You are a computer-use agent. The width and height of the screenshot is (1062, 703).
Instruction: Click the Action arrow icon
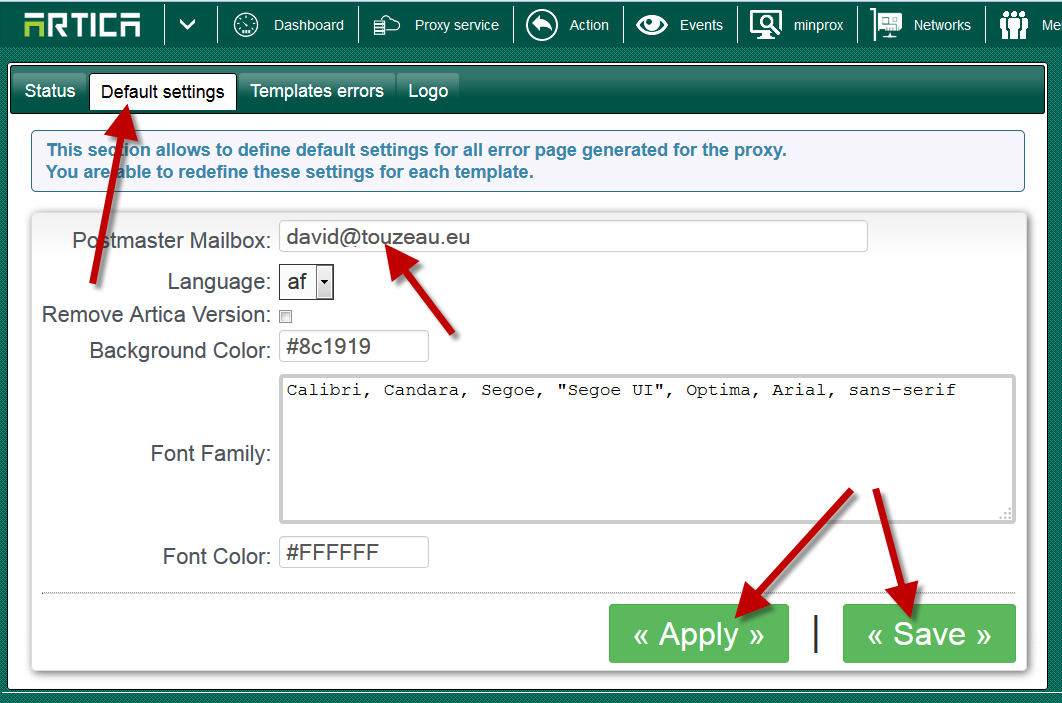pyautogui.click(x=540, y=25)
